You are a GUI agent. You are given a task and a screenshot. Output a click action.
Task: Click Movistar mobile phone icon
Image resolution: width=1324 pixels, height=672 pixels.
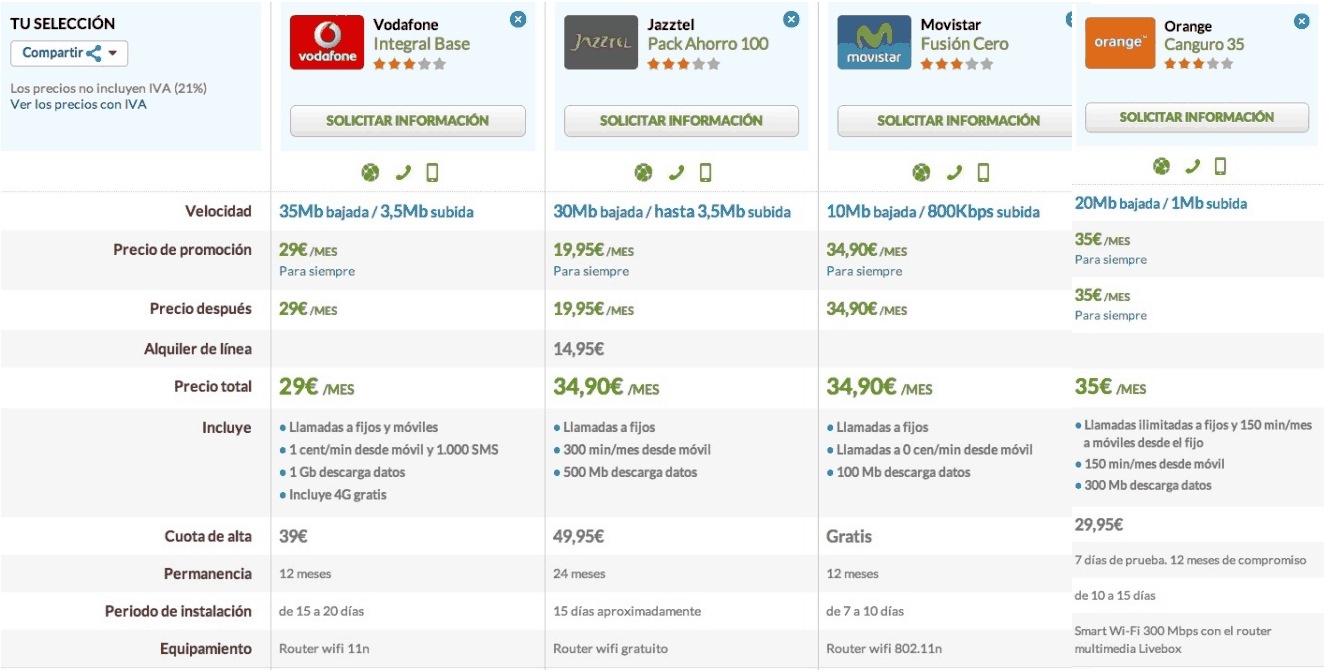pyautogui.click(x=983, y=173)
